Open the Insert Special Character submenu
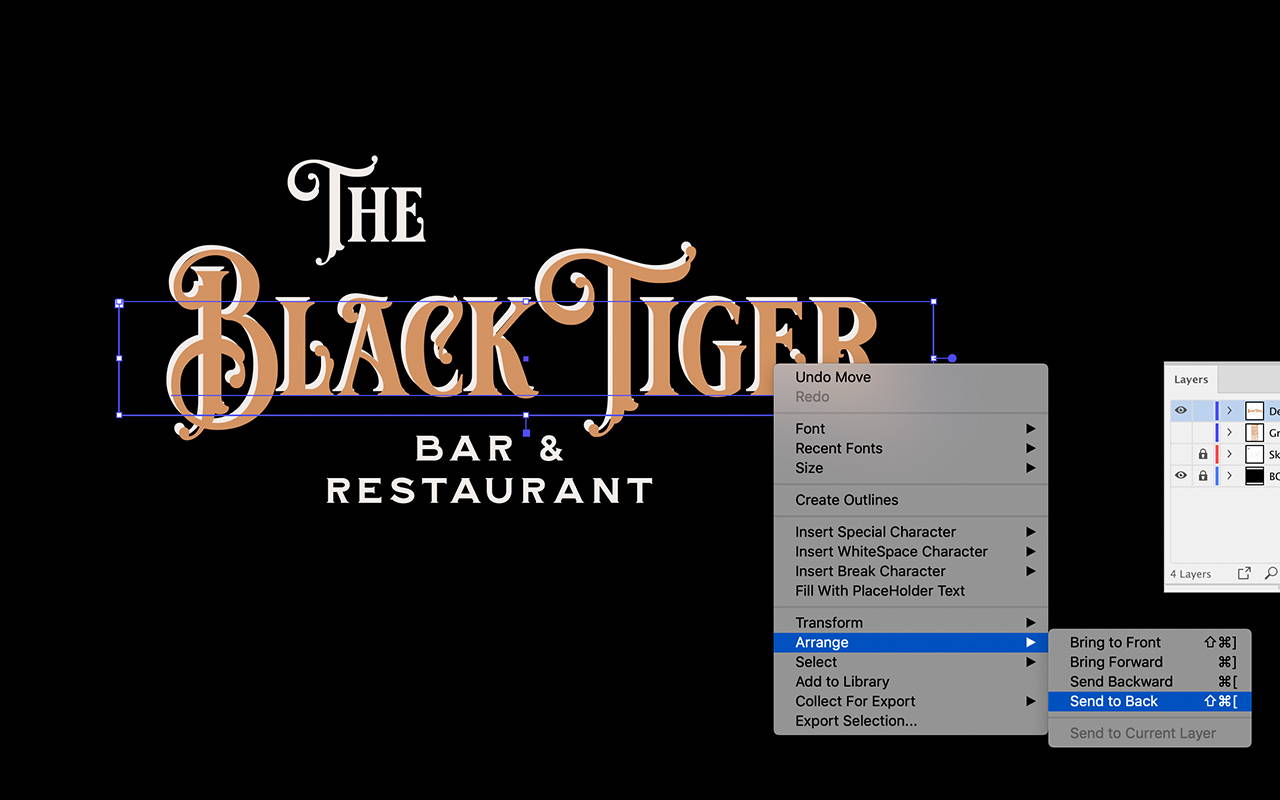This screenshot has width=1280, height=800. pyautogui.click(x=910, y=532)
